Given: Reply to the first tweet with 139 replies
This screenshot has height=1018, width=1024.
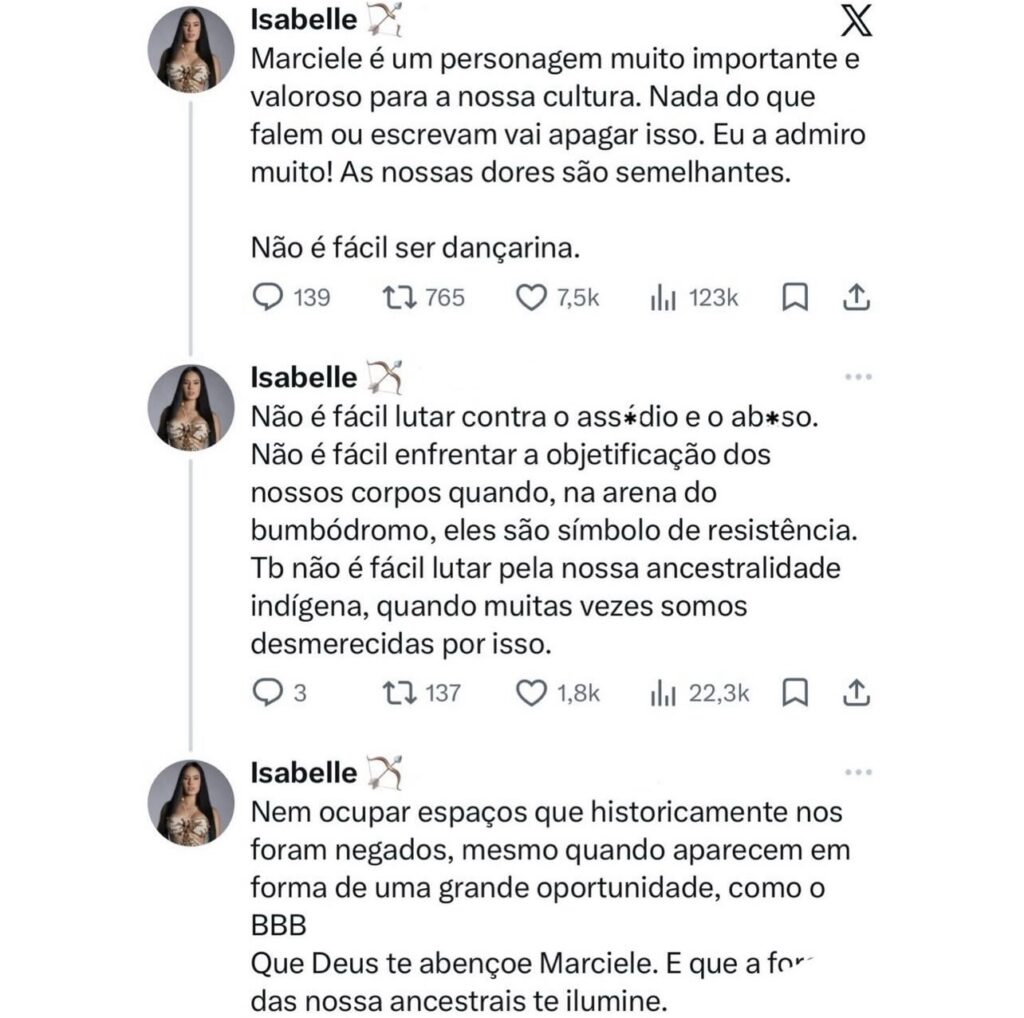Looking at the screenshot, I should [267, 297].
